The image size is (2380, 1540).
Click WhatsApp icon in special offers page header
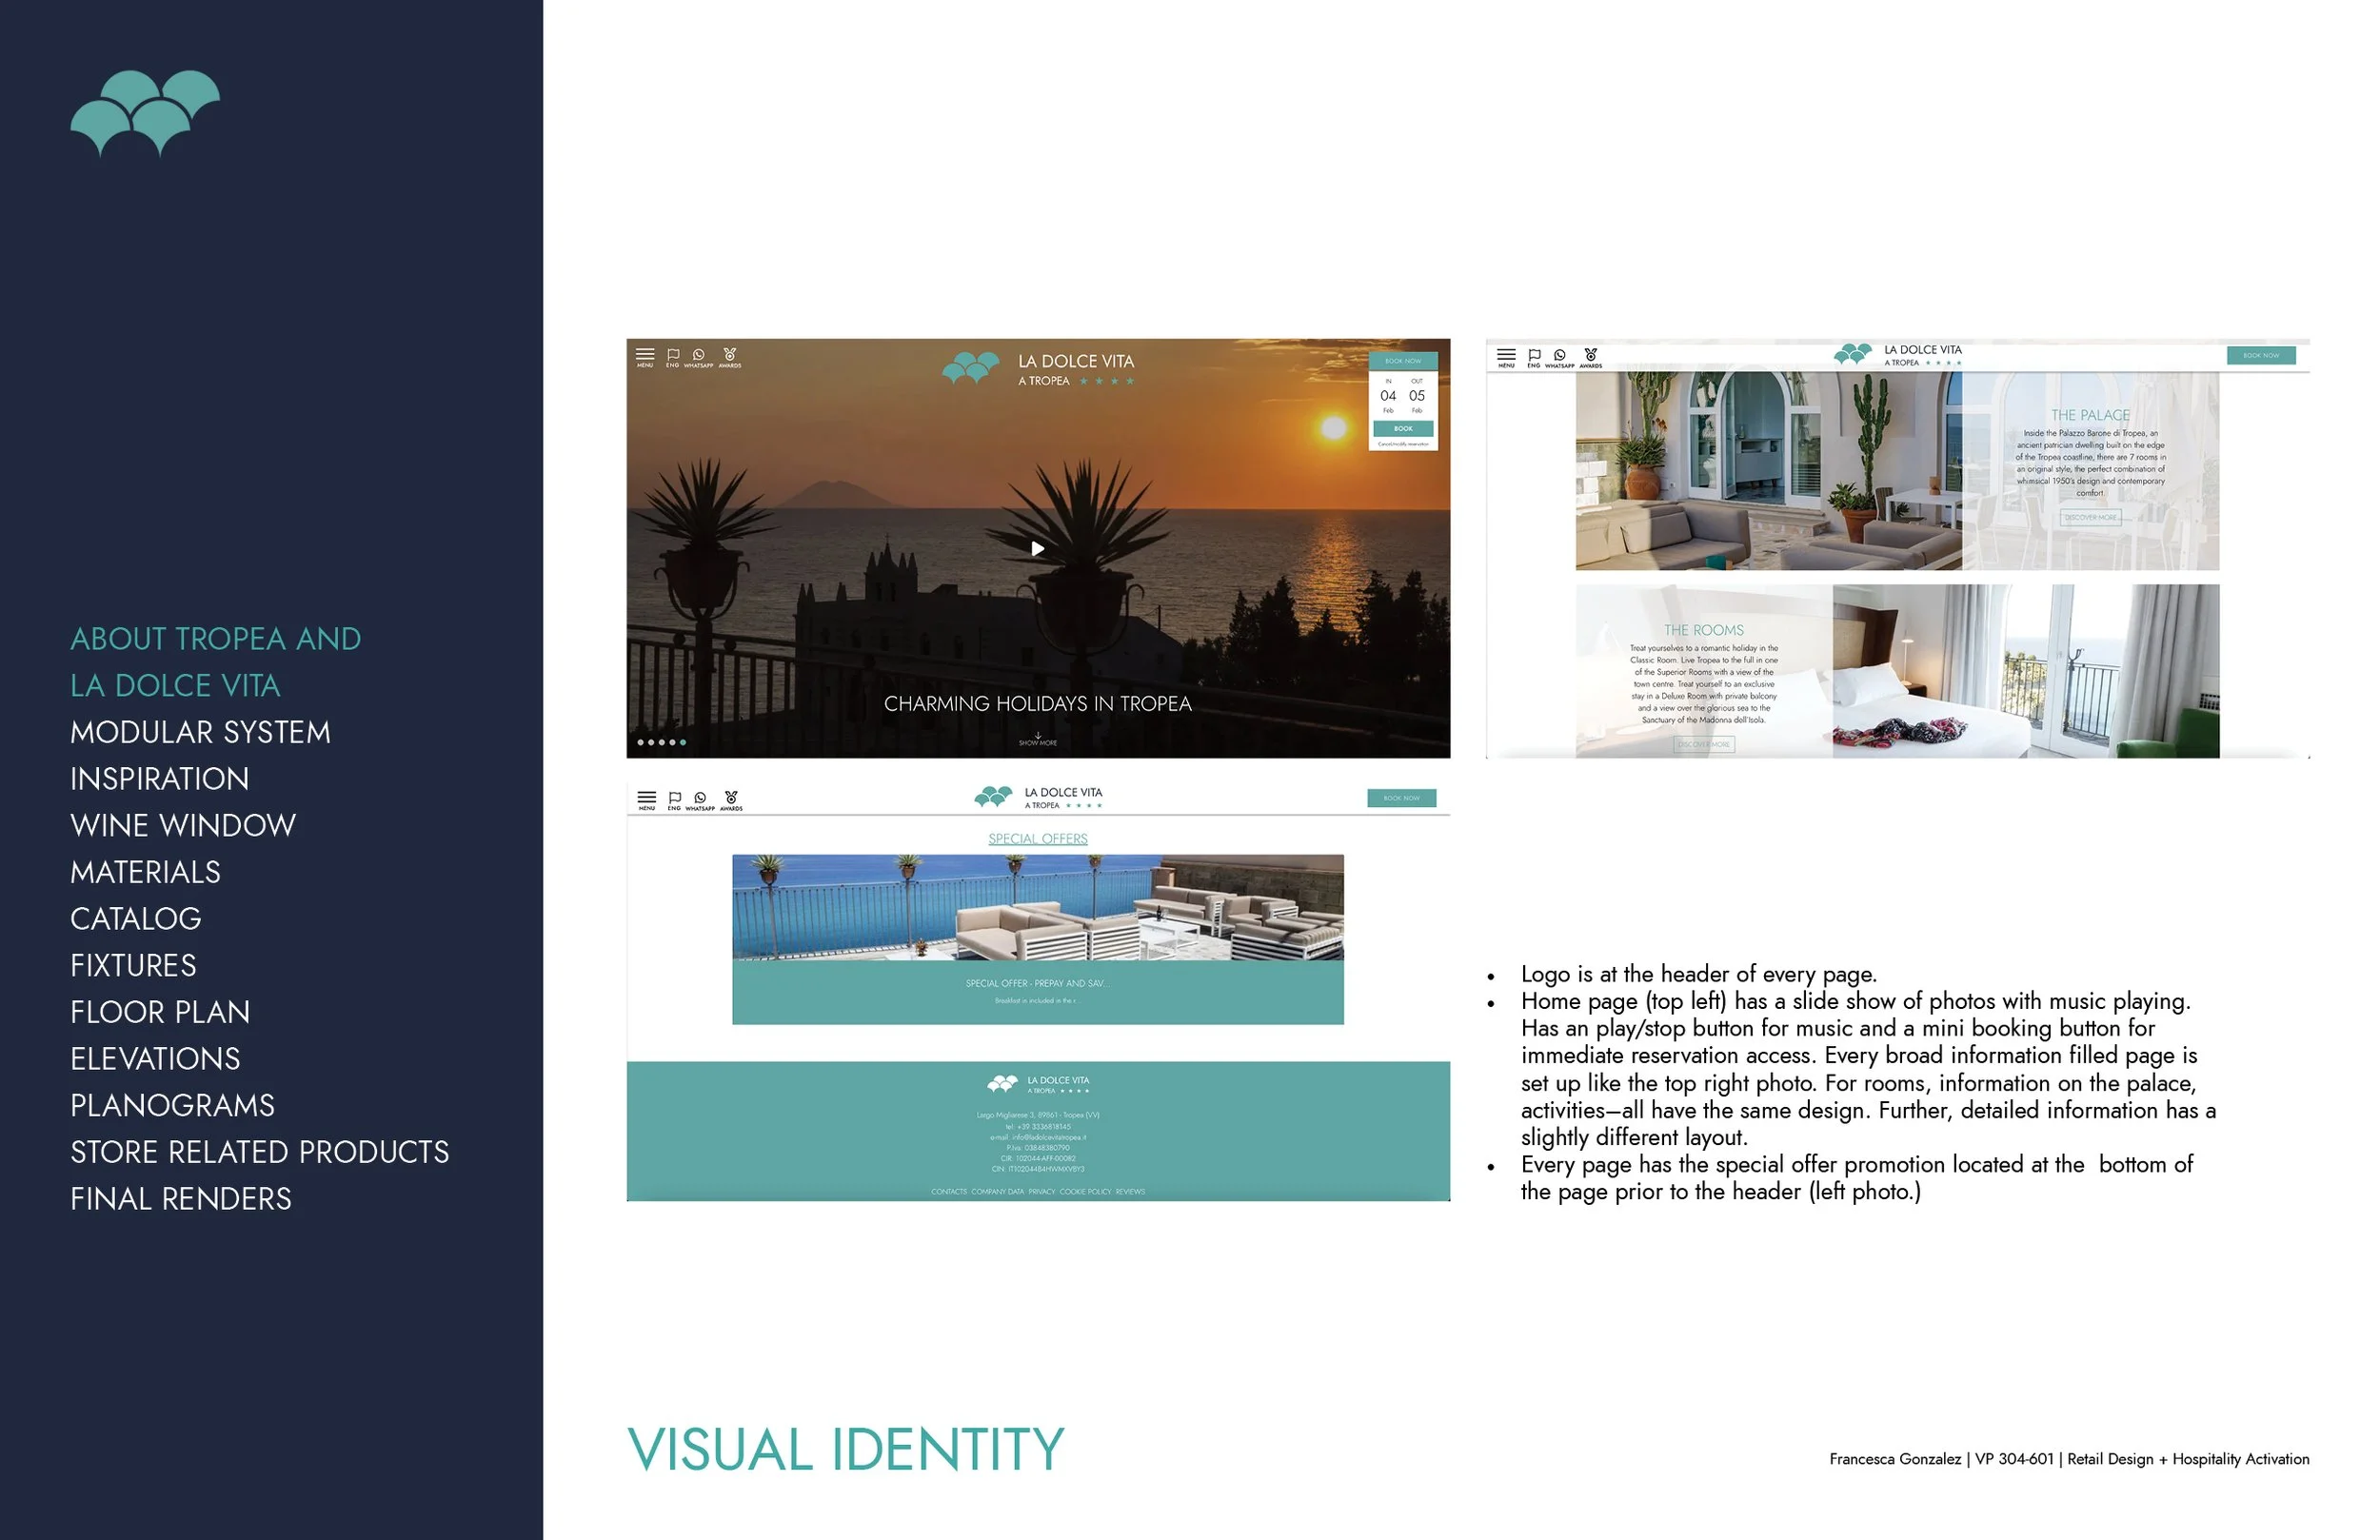click(x=700, y=799)
